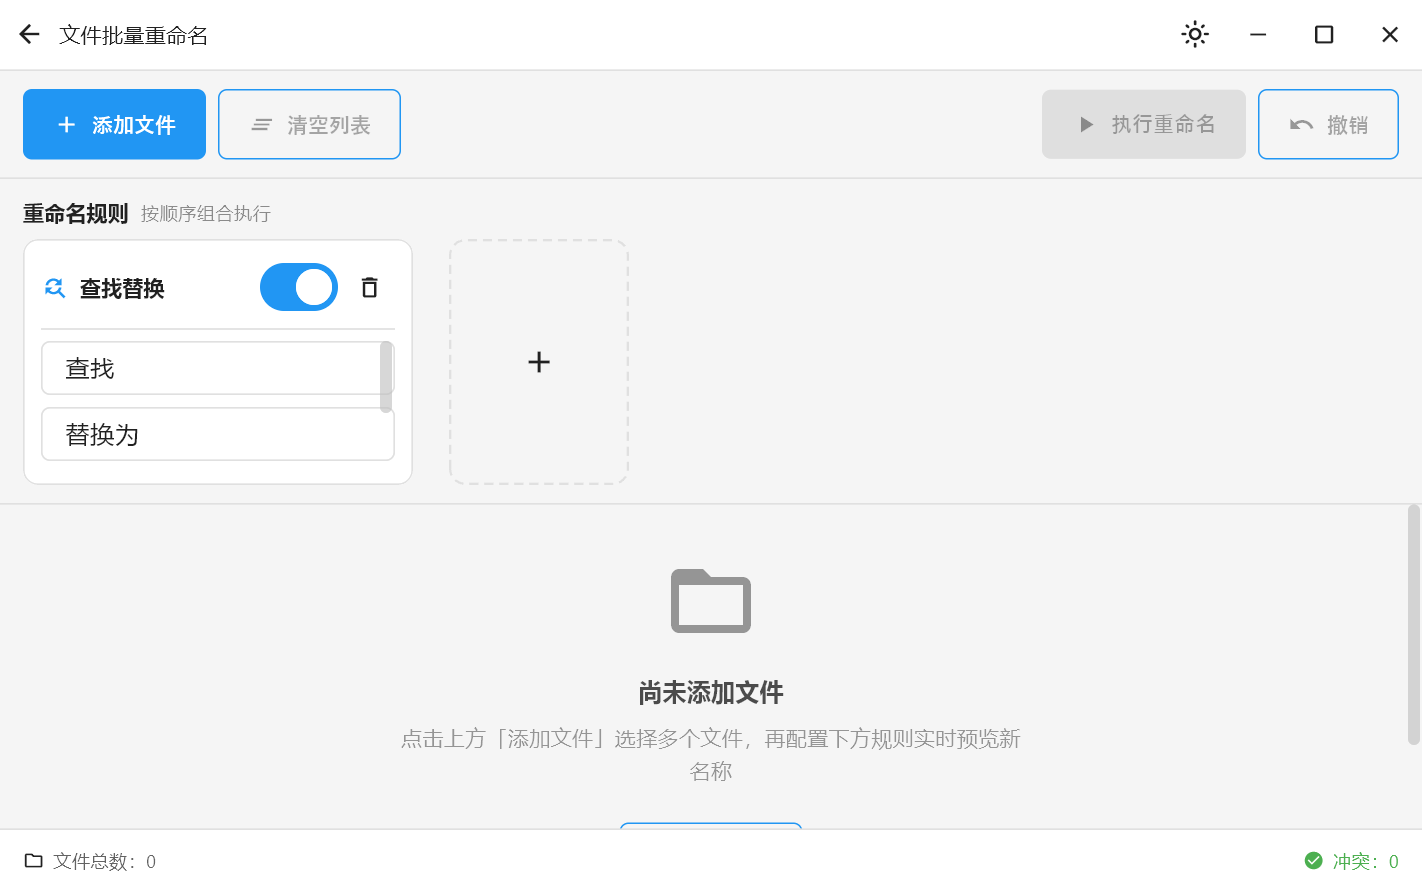Click 清空列表 to clear the file list
Image resolution: width=1422 pixels, height=889 pixels.
[x=309, y=124]
